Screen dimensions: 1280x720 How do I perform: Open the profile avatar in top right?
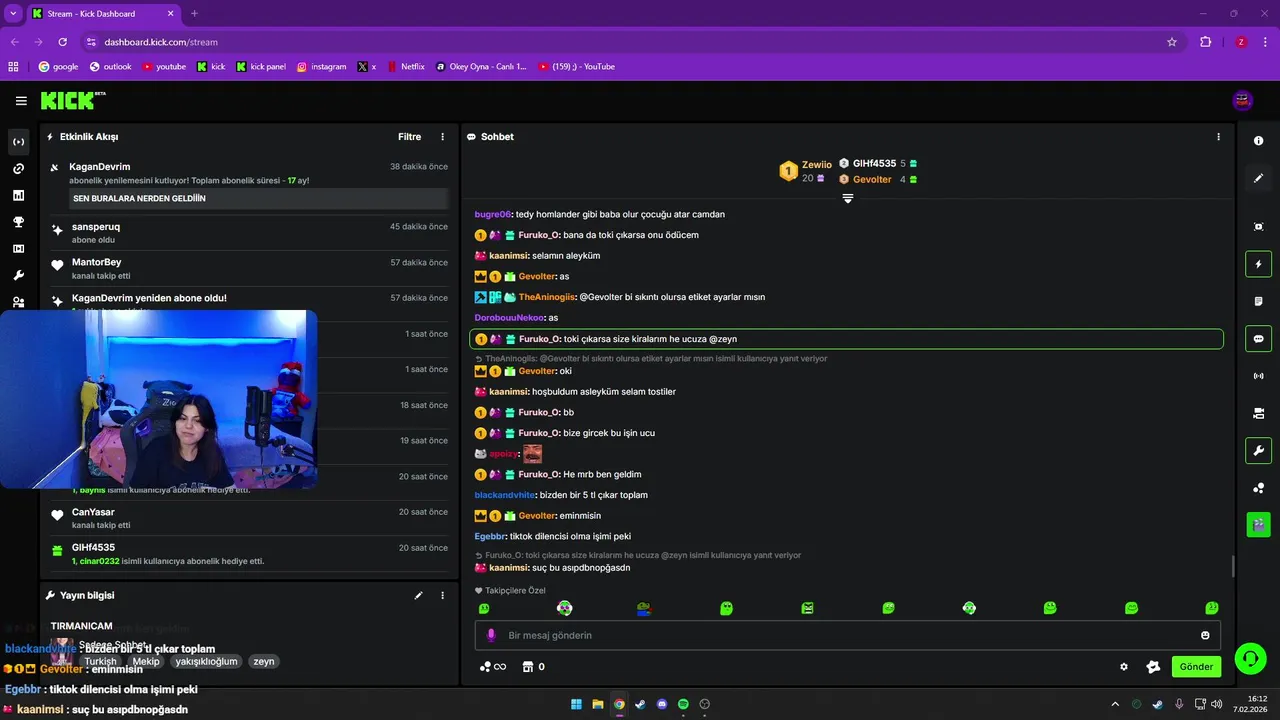[1243, 100]
